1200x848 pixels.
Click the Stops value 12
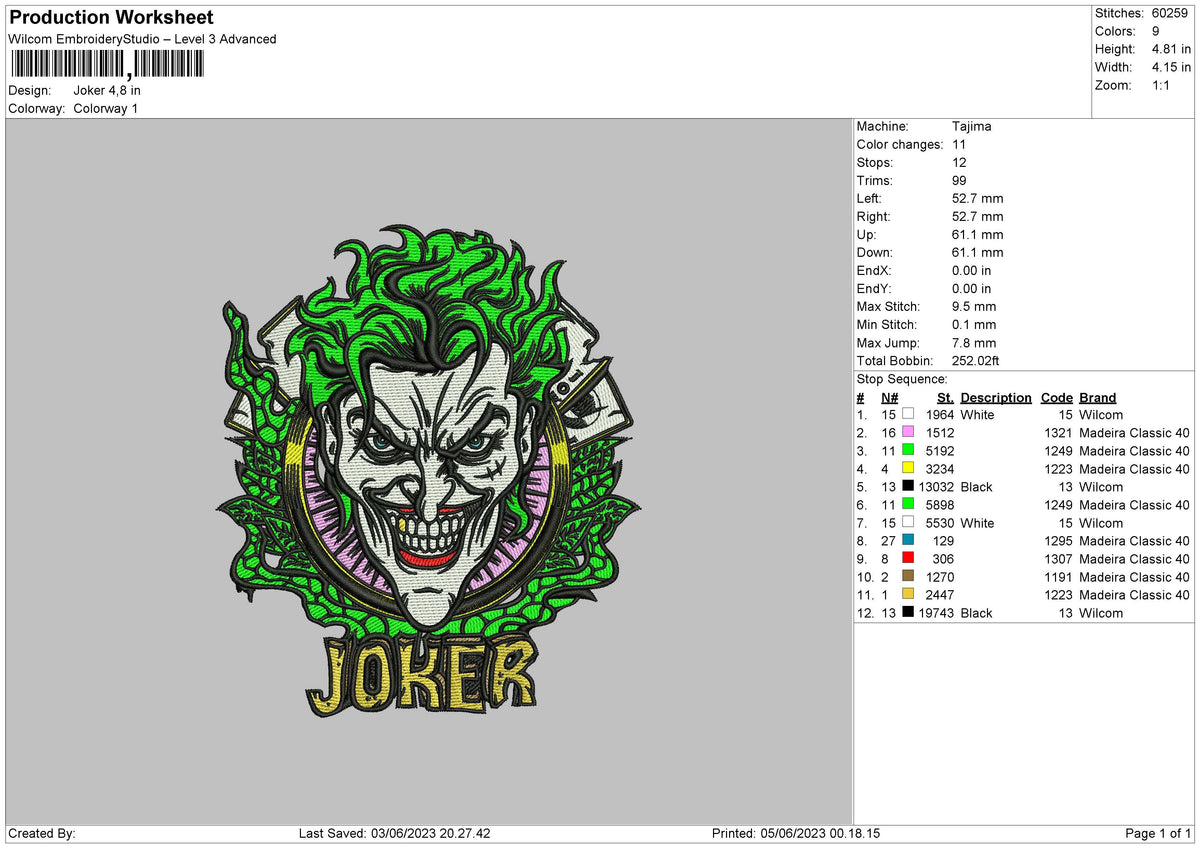pyautogui.click(x=960, y=163)
